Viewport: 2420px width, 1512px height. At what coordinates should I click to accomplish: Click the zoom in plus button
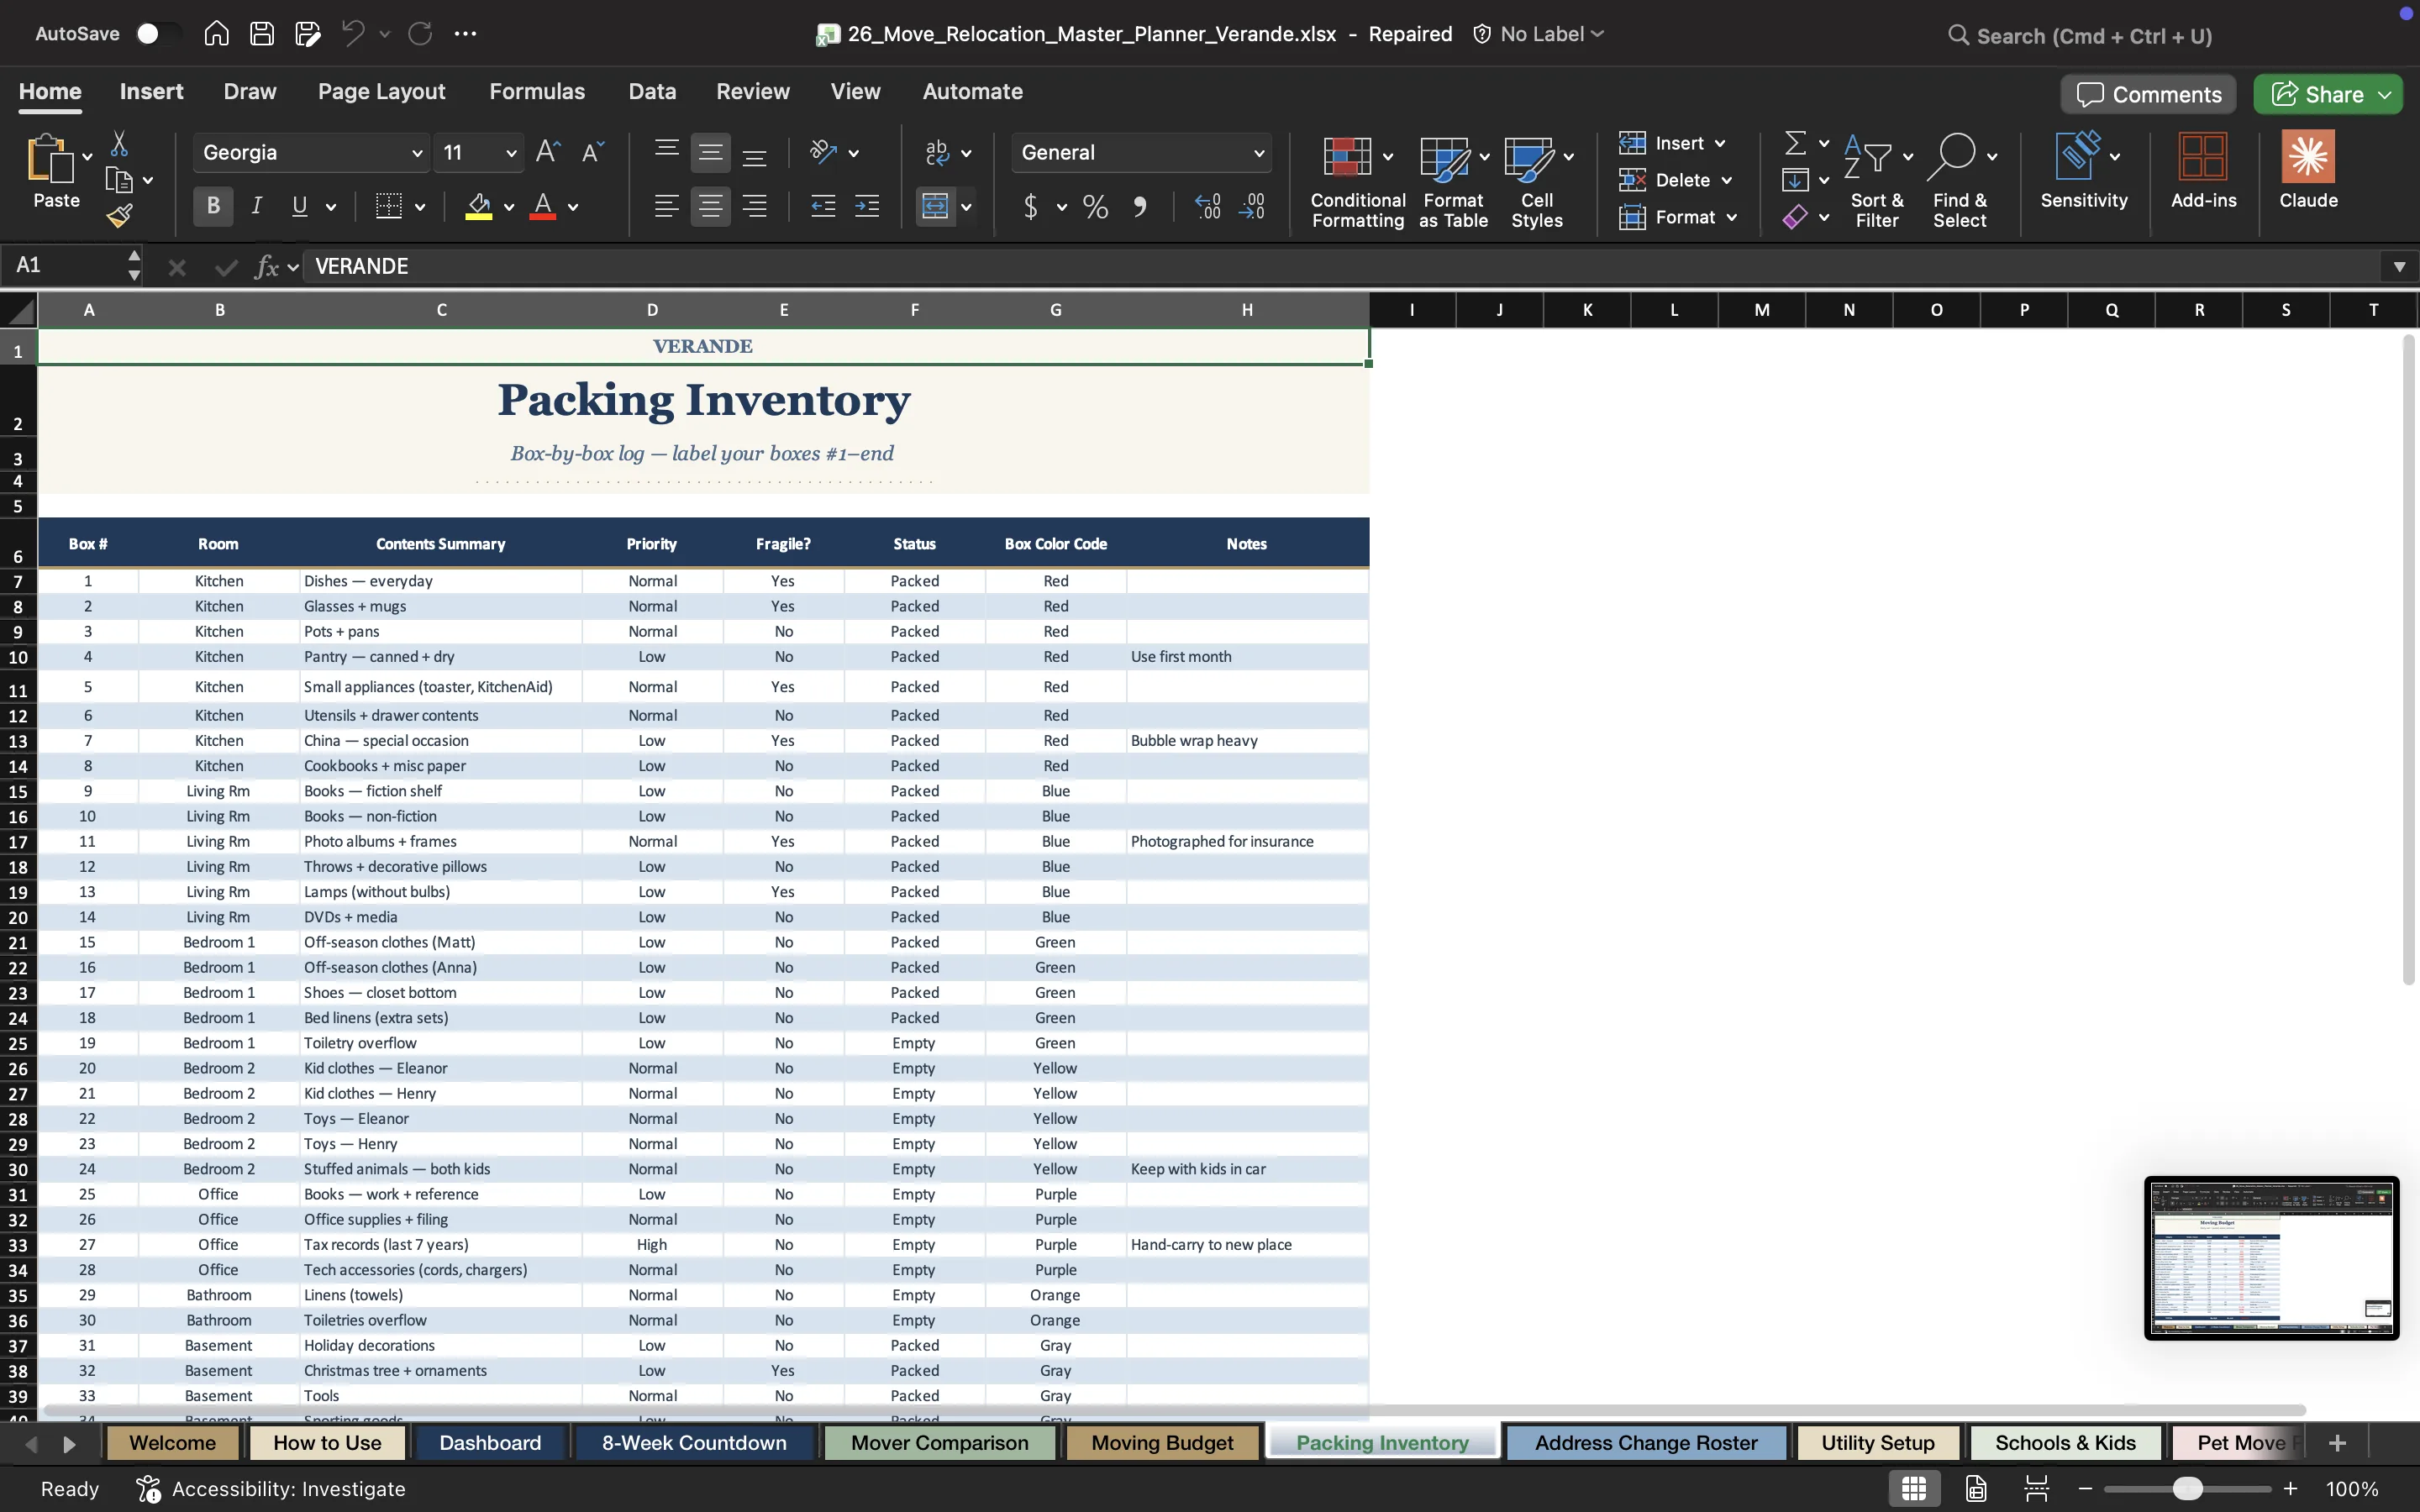tap(2291, 1489)
